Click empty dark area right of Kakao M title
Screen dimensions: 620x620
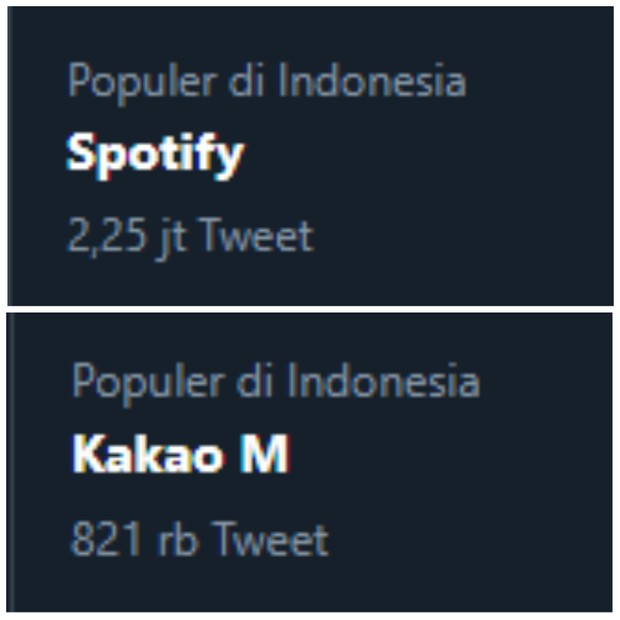coord(450,456)
